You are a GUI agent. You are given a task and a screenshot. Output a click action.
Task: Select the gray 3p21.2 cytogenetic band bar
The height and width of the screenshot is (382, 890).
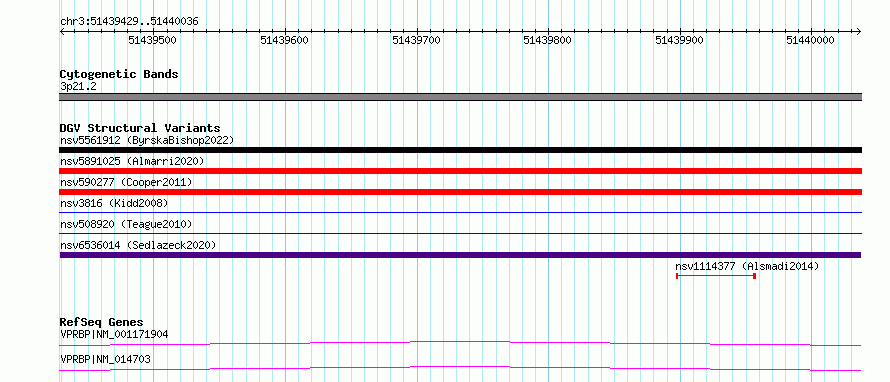pyautogui.click(x=460, y=97)
